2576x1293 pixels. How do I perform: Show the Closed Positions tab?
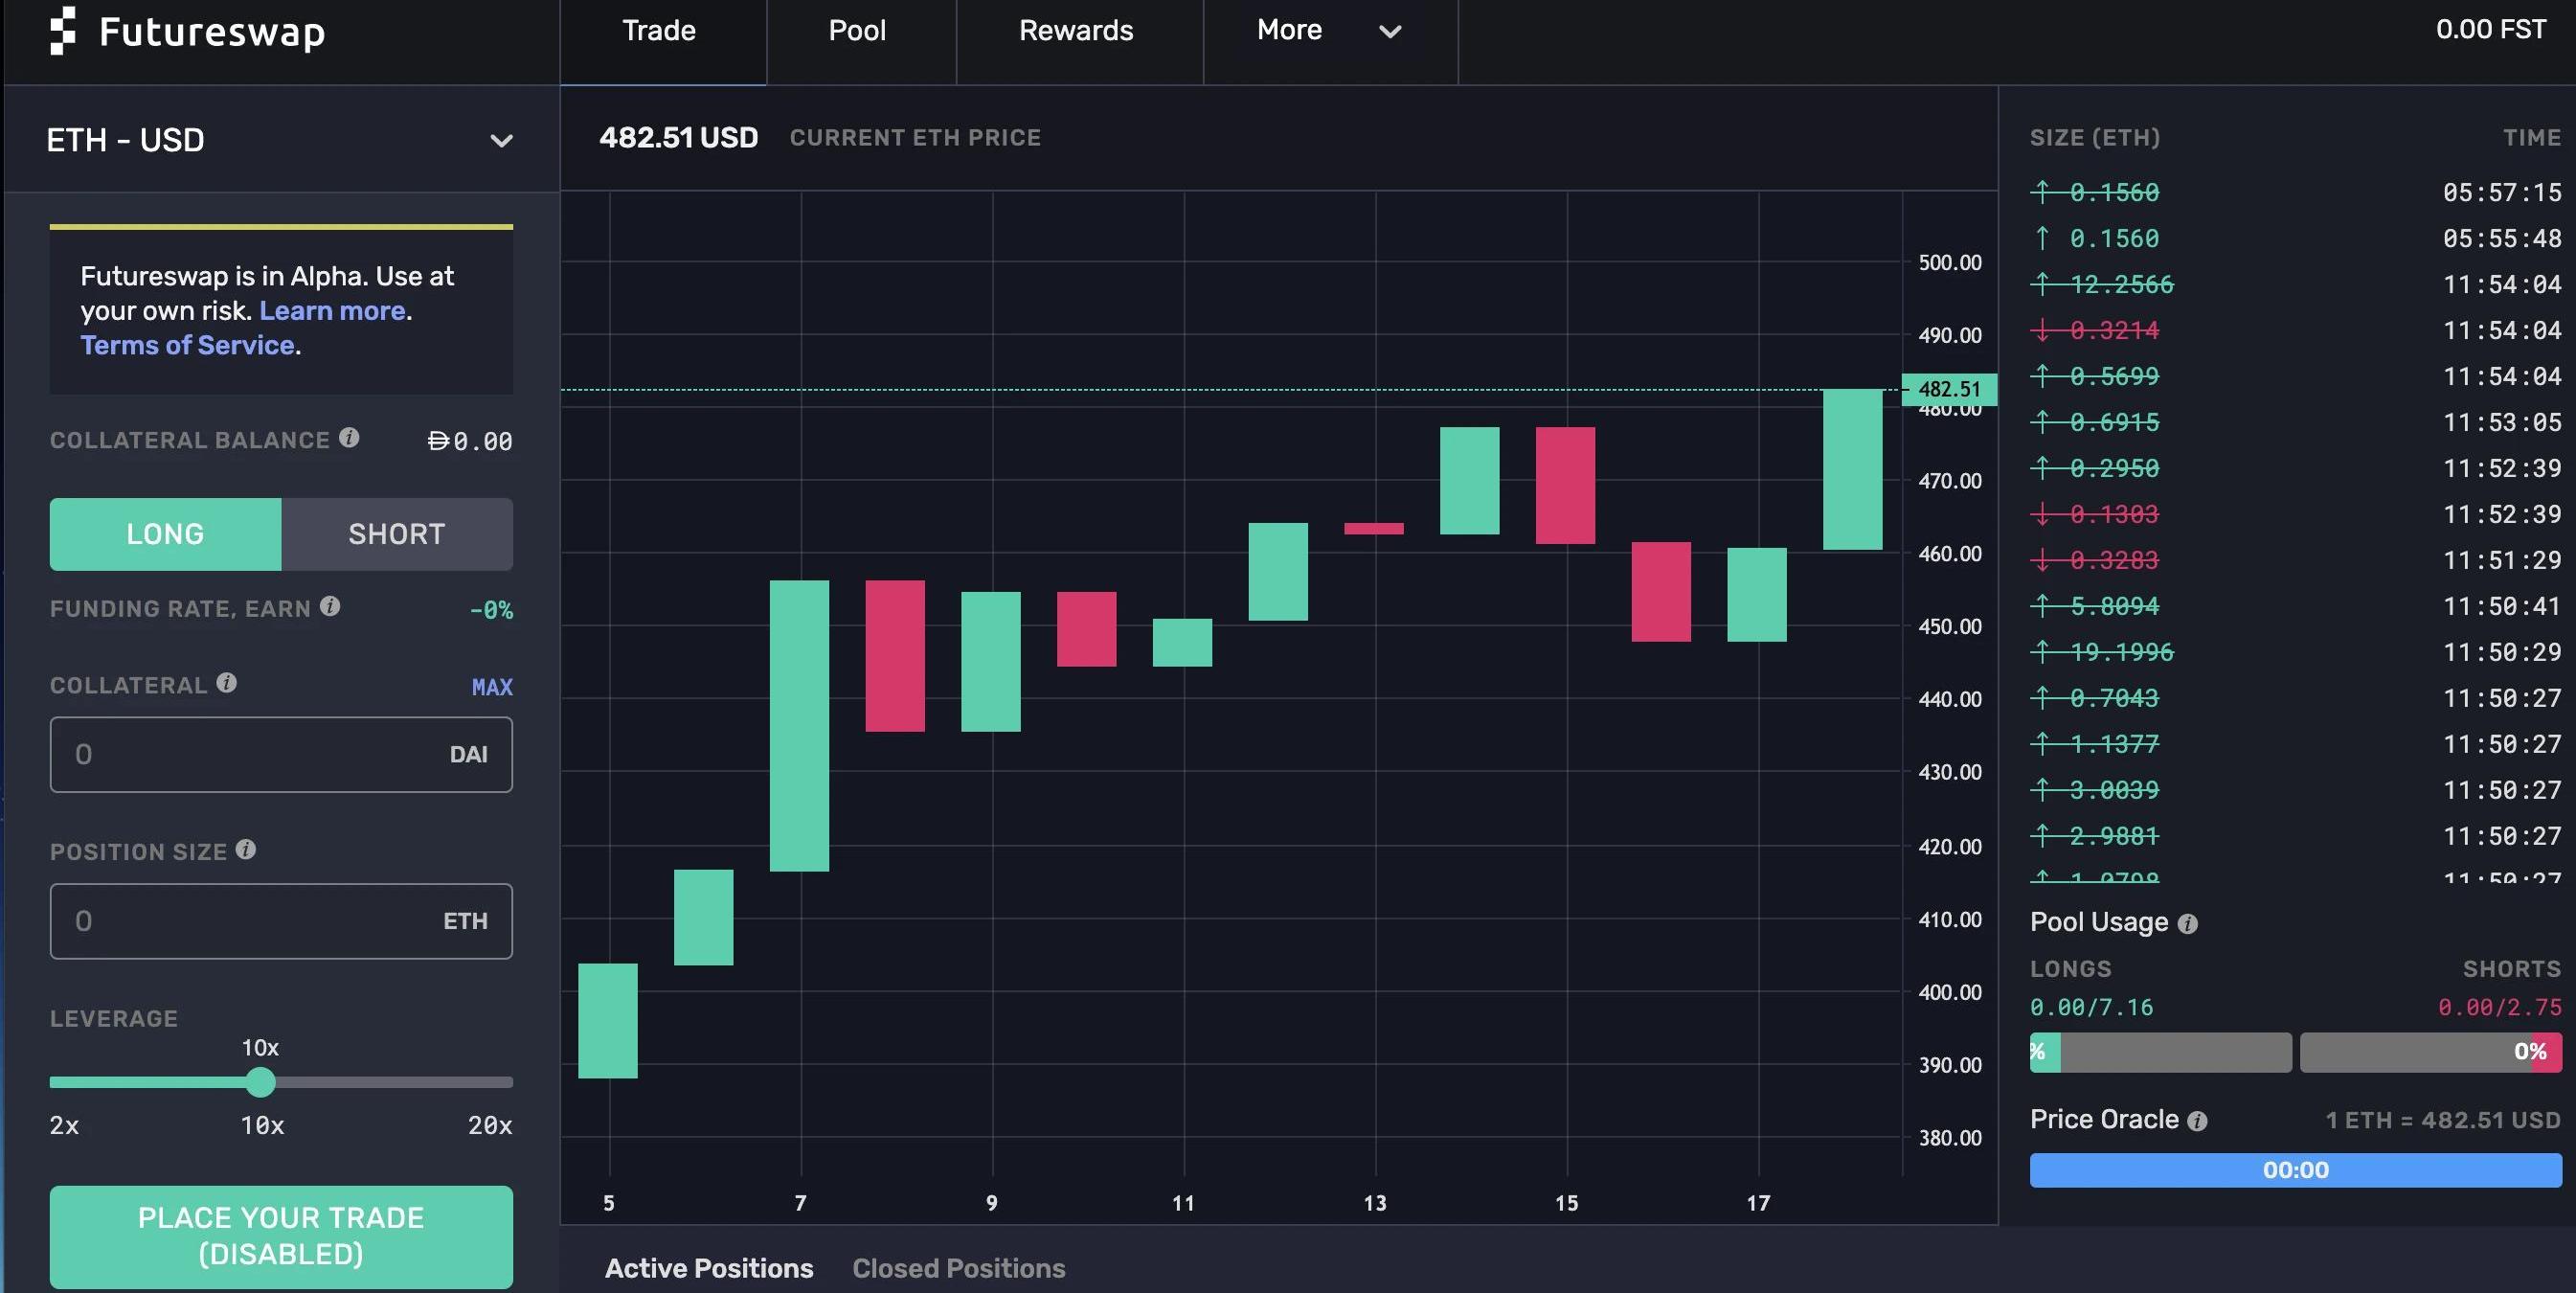click(958, 1268)
